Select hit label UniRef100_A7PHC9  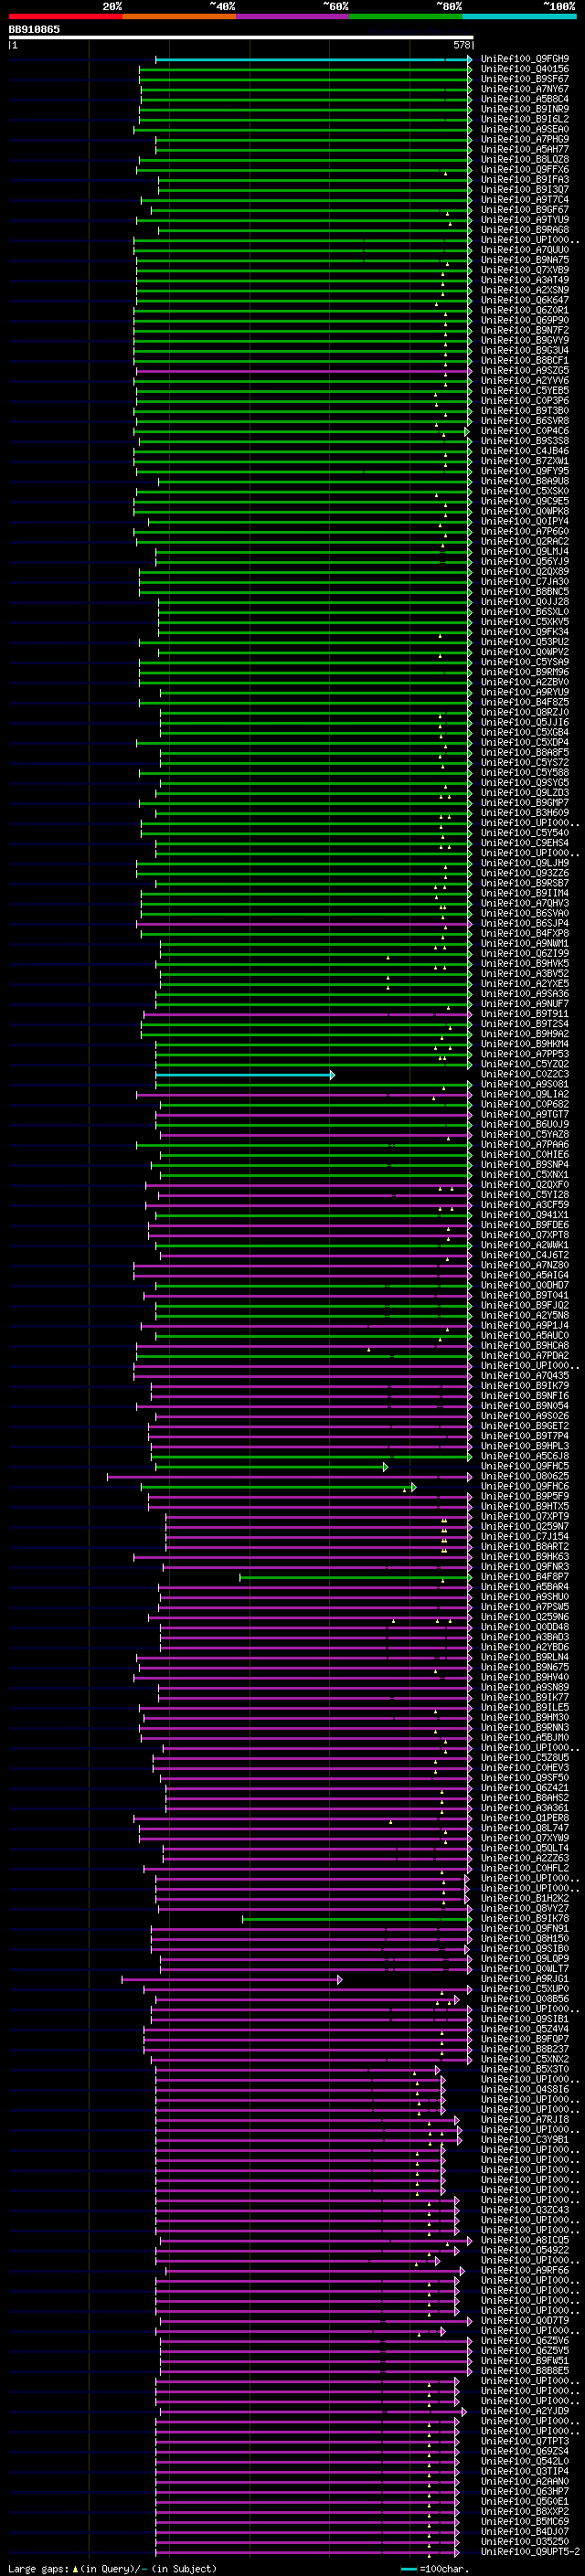(x=525, y=139)
